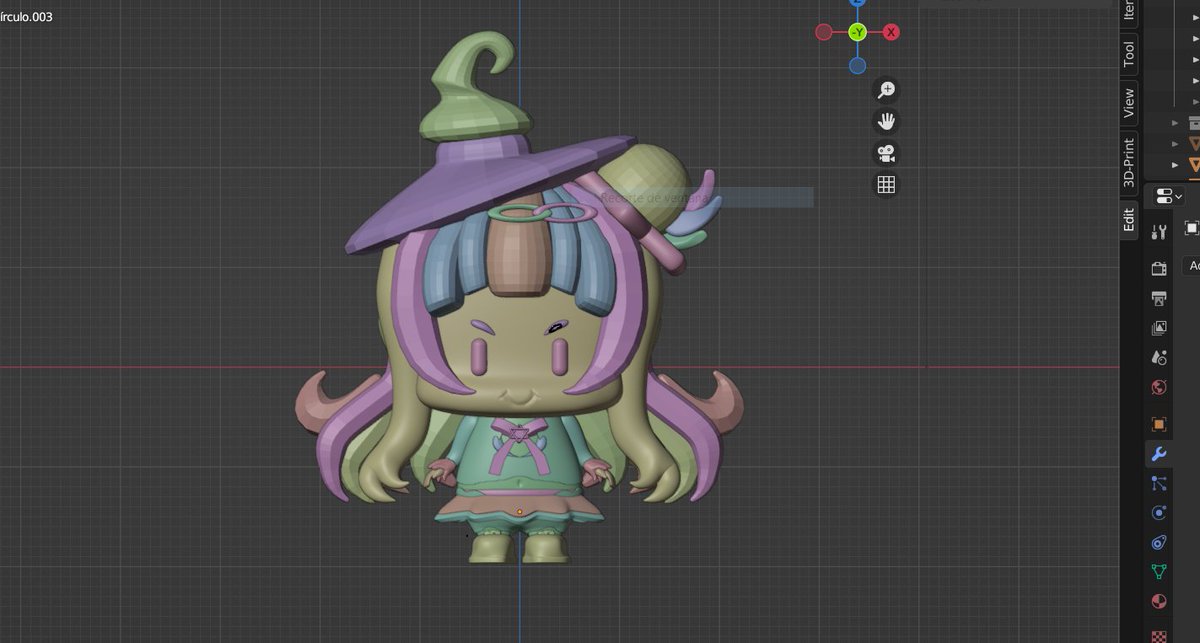Open the Output properties printer icon
This screenshot has width=1200, height=643.
pos(1159,298)
